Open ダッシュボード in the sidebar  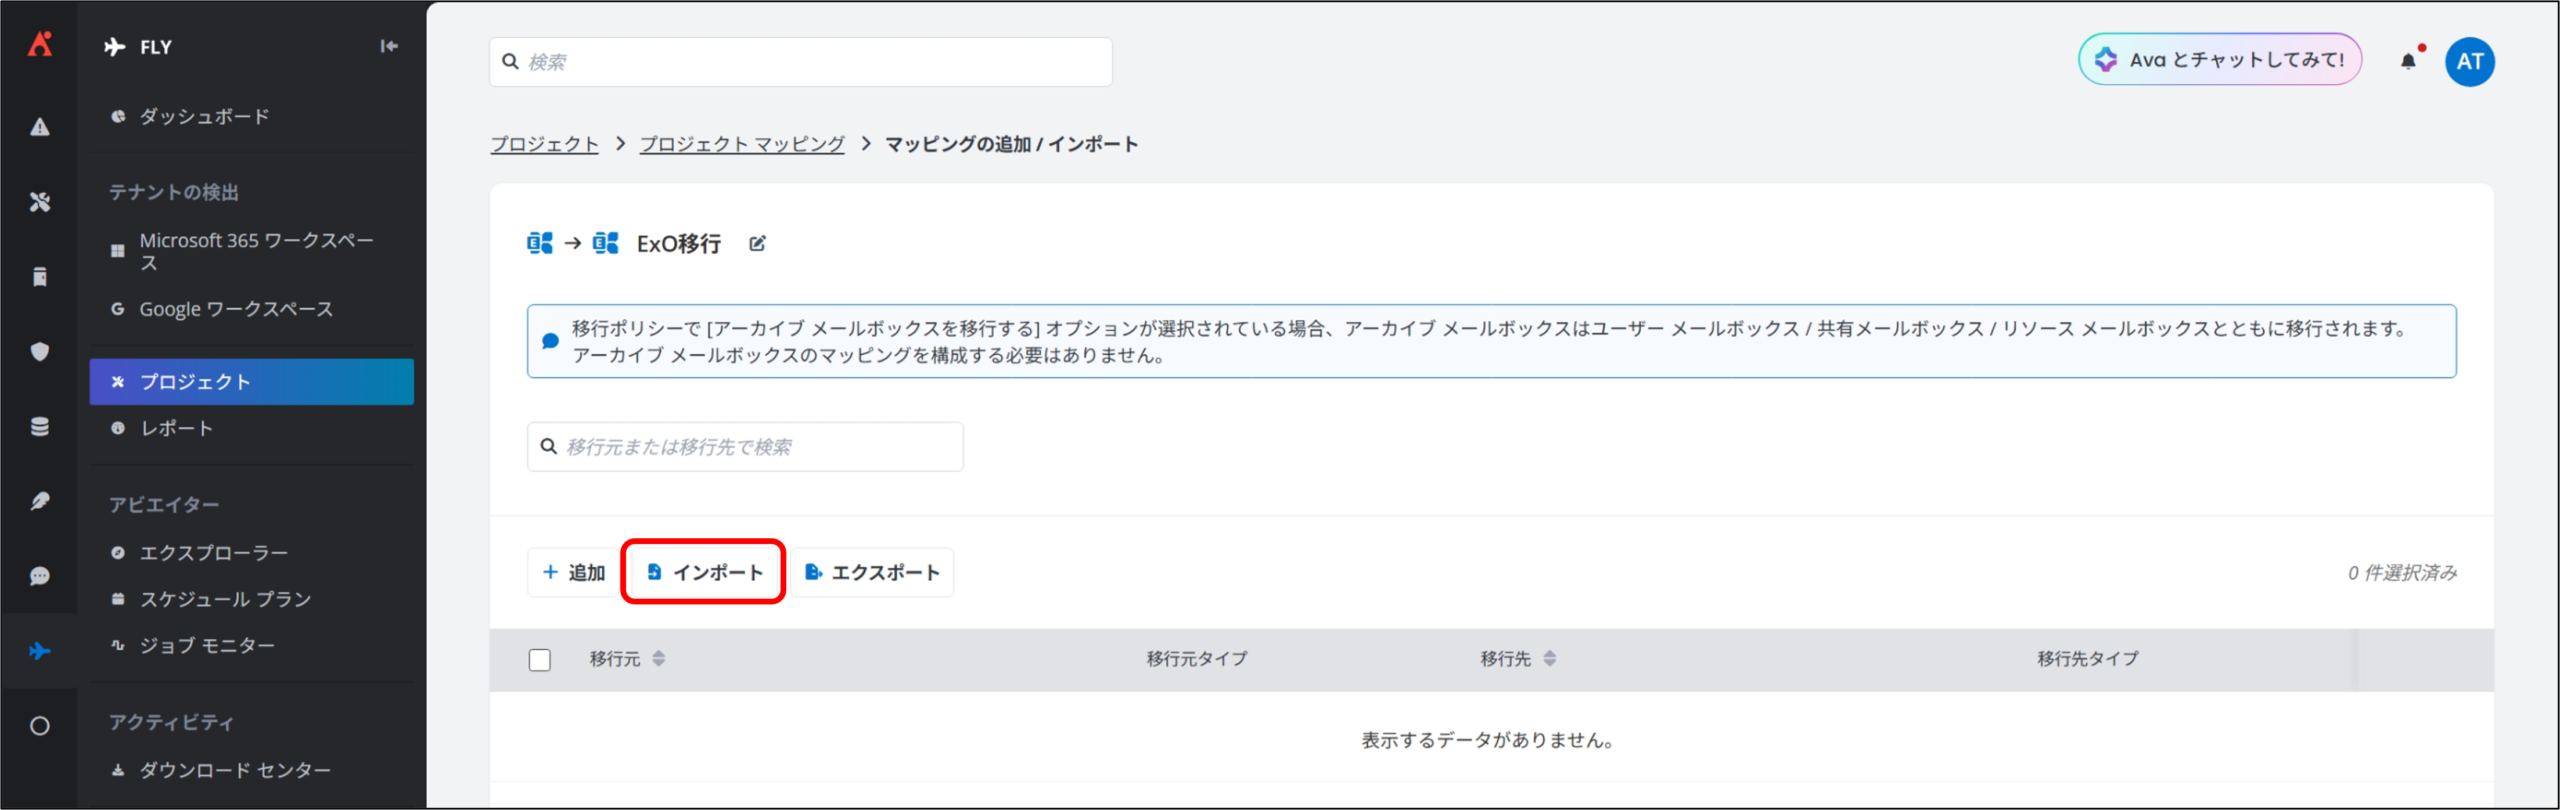coord(204,117)
